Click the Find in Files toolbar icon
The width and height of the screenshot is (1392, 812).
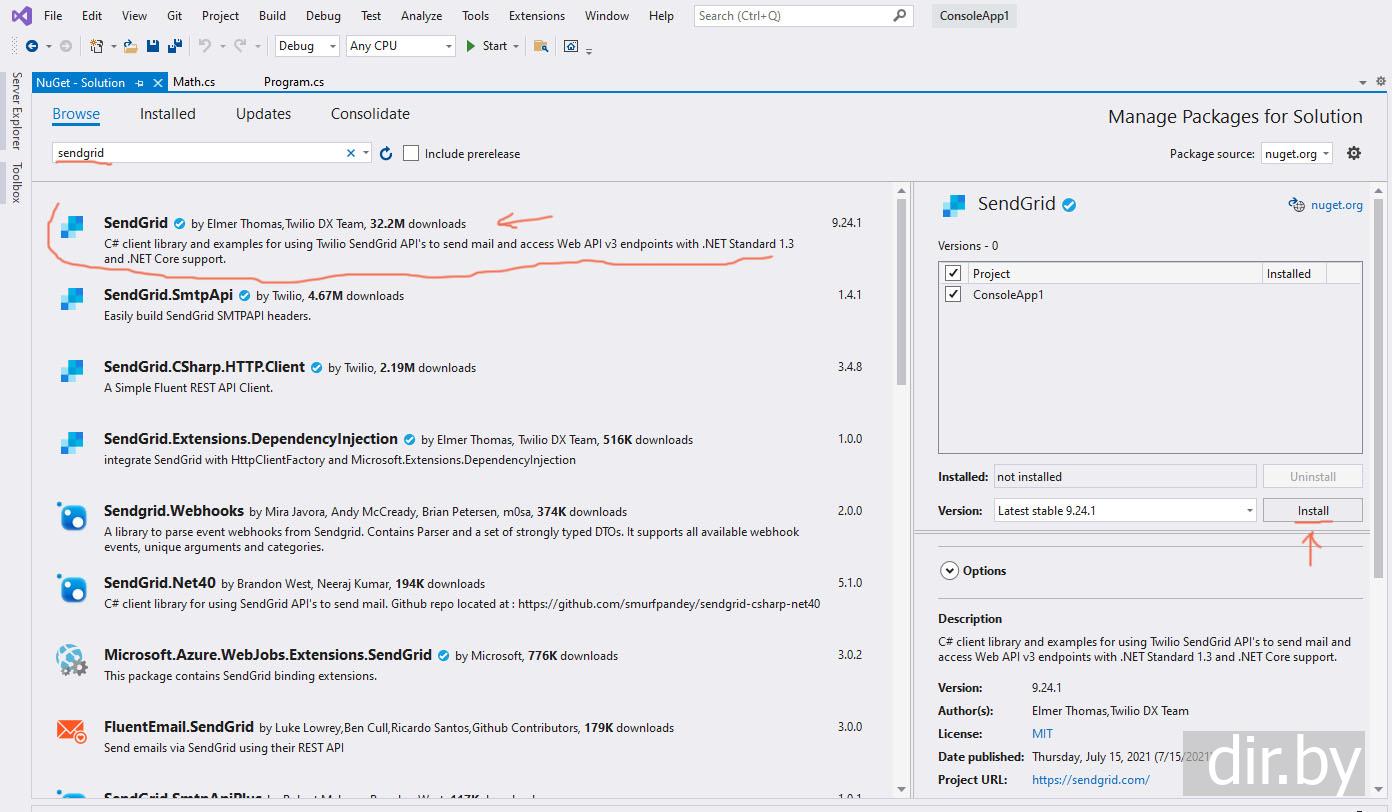click(x=541, y=46)
